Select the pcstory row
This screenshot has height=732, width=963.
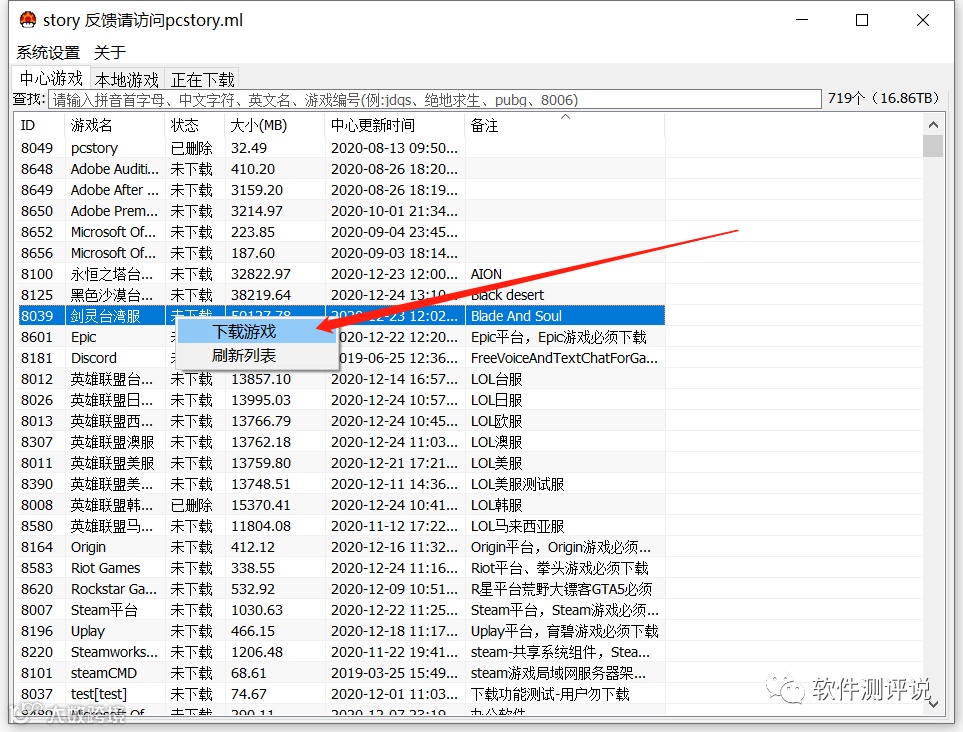[341, 148]
